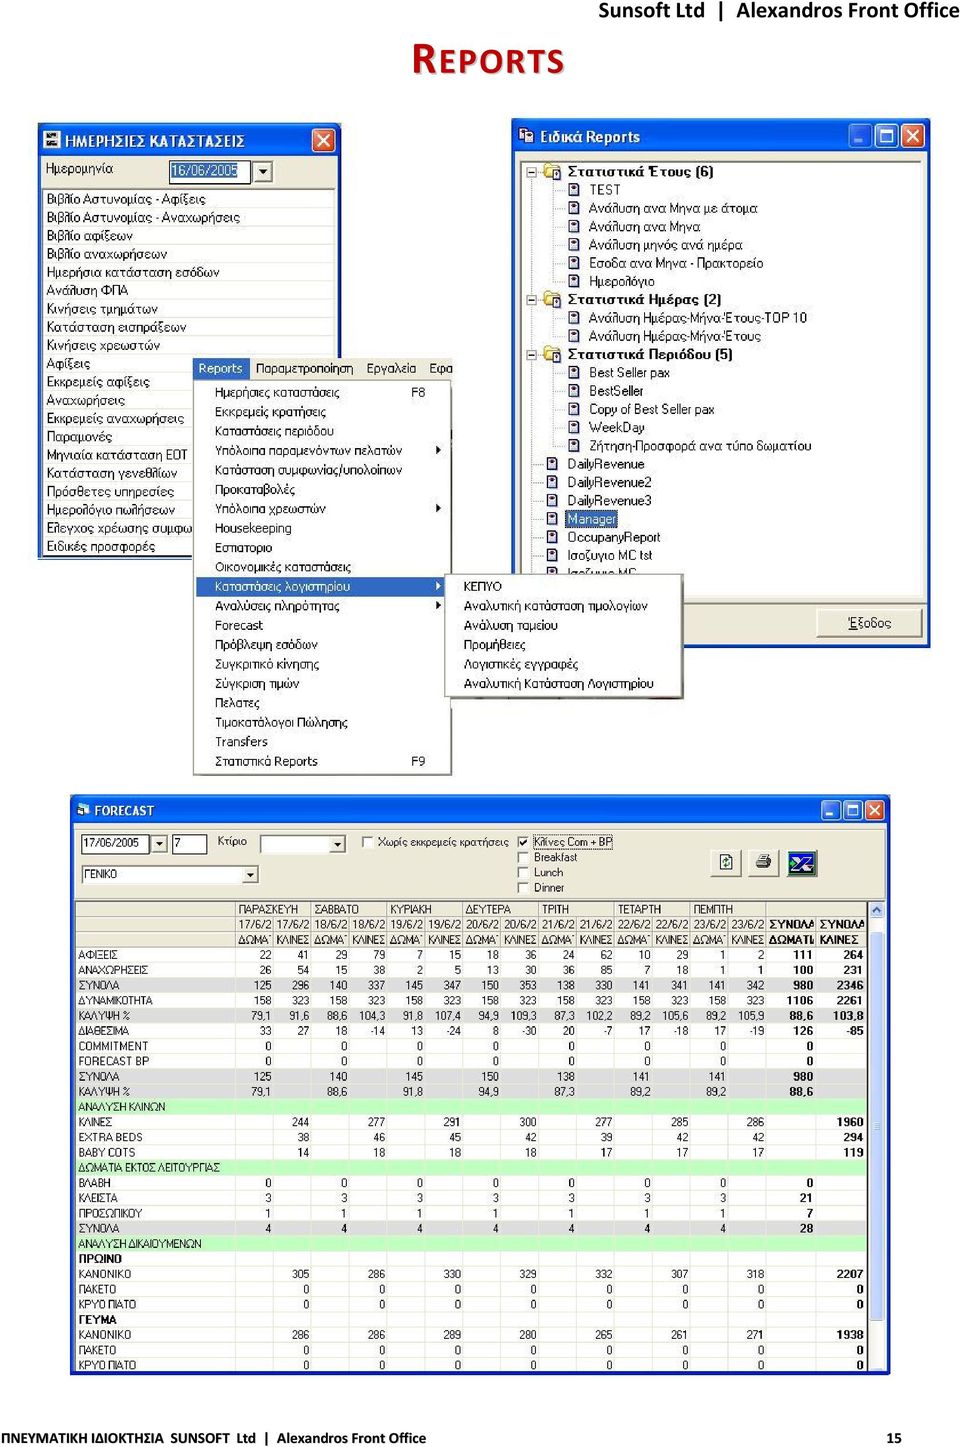Click the Ημερομηνία date field 16/06/2005
Screen dimensions: 960x1447
(x=210, y=171)
